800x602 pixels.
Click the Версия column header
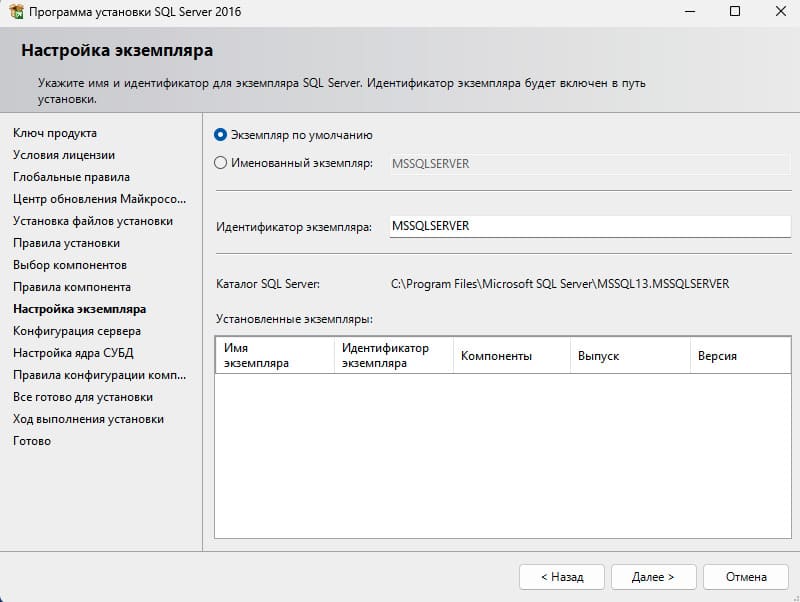[740, 355]
